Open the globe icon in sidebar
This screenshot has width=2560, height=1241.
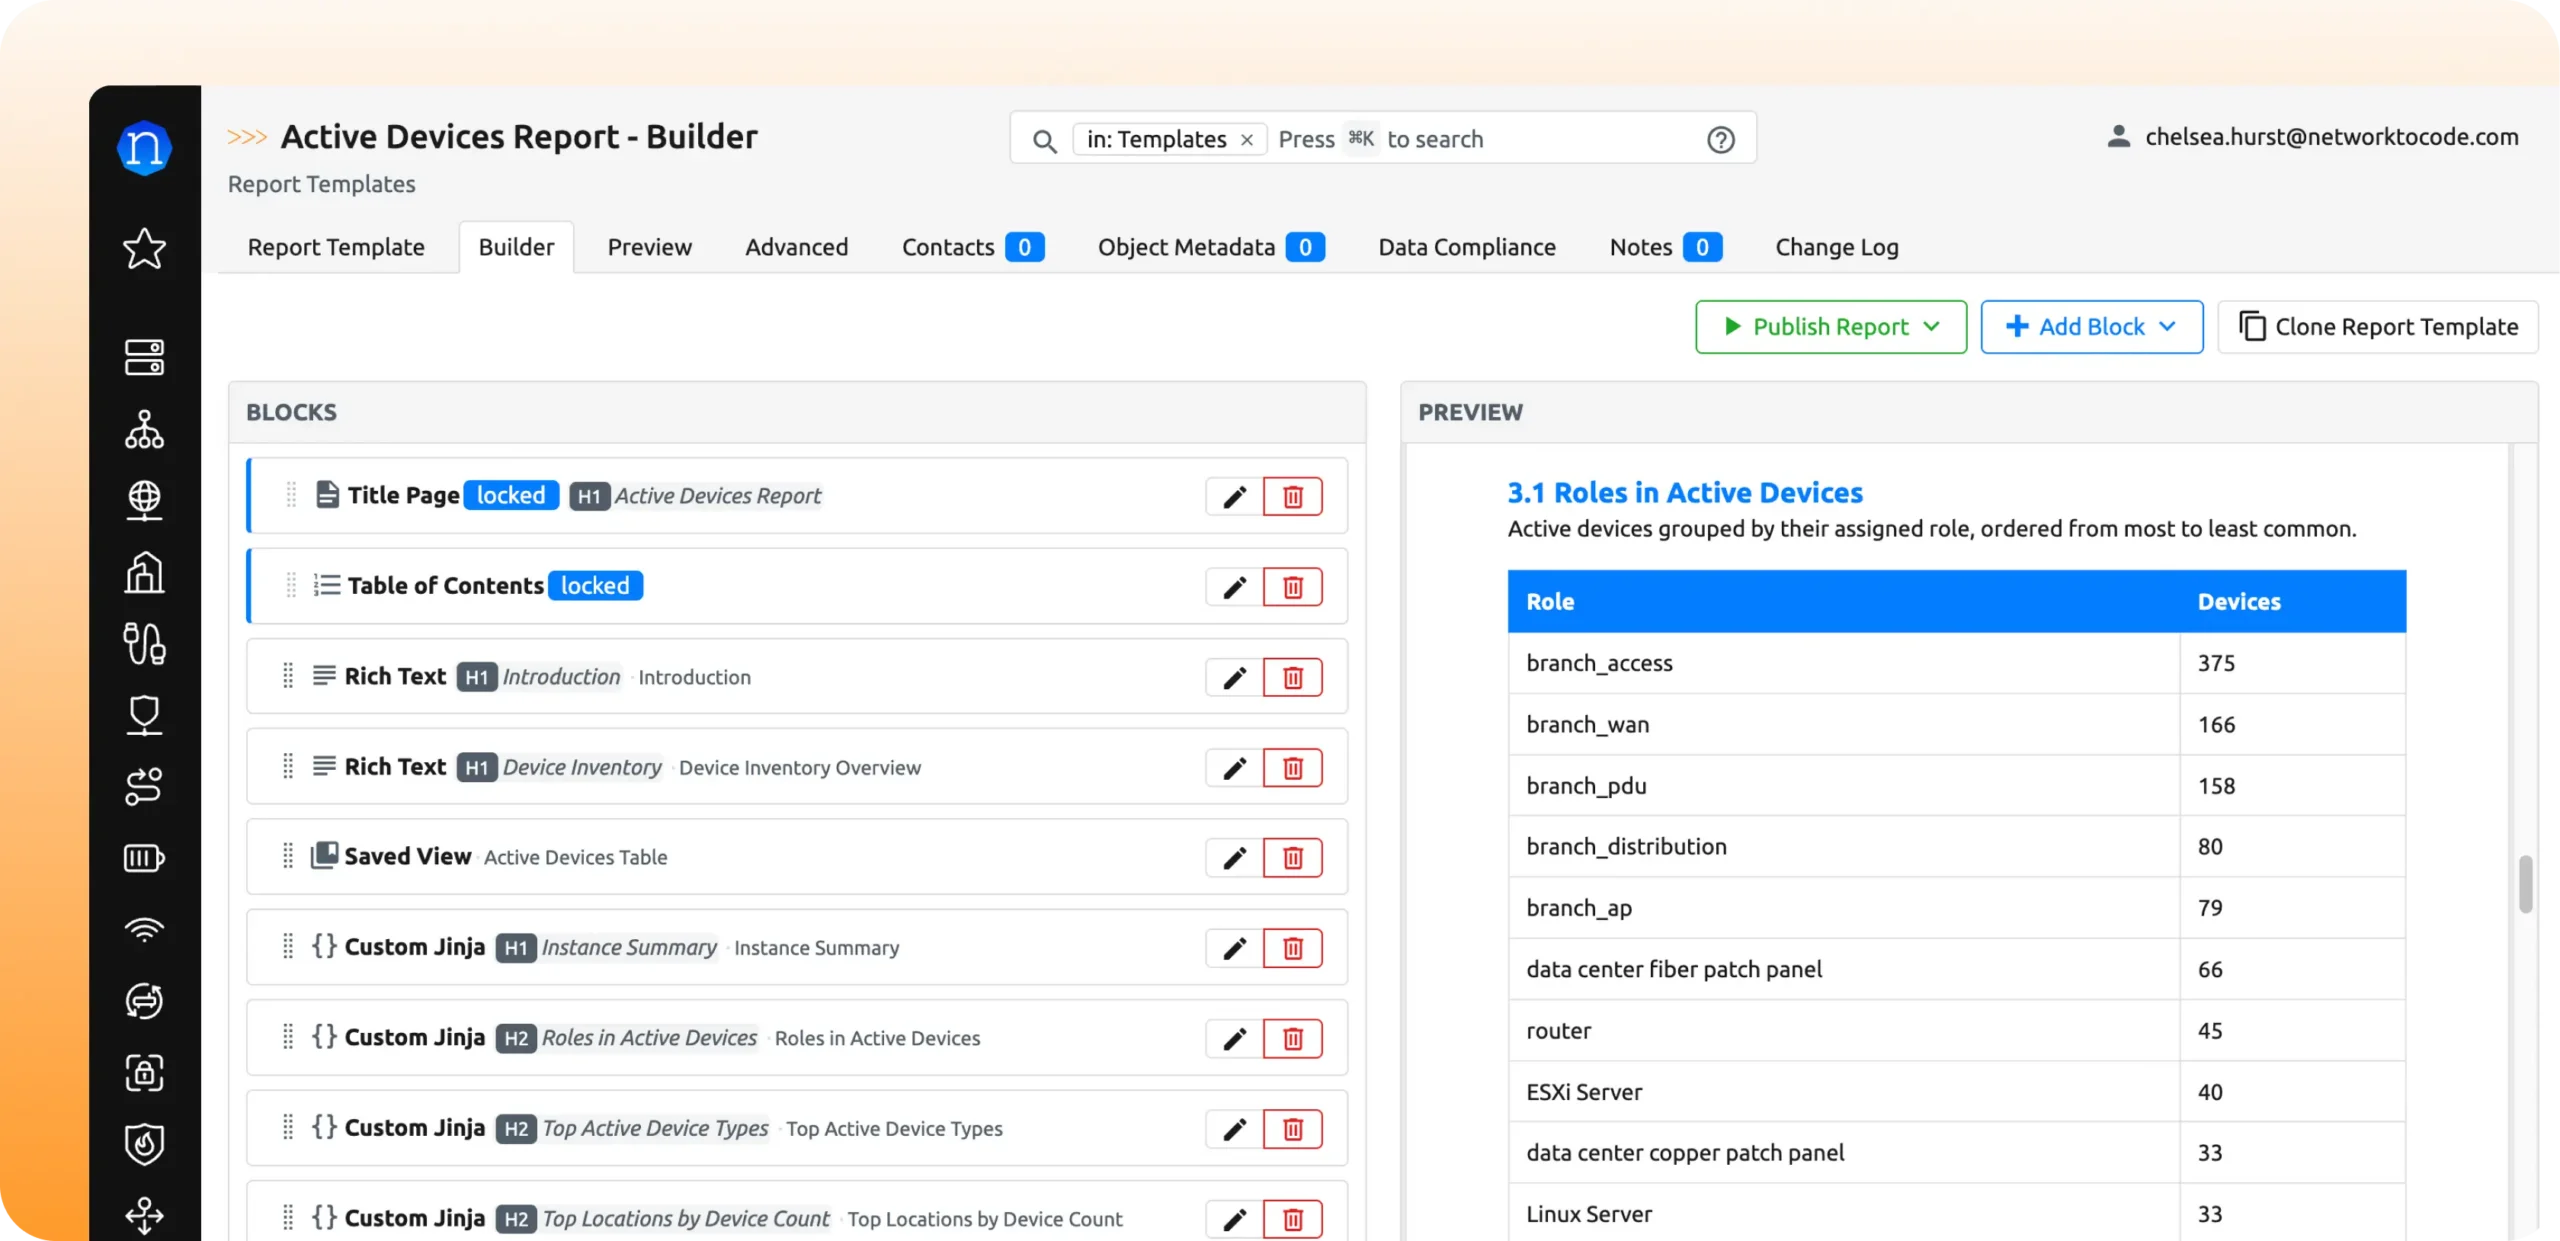[x=144, y=500]
